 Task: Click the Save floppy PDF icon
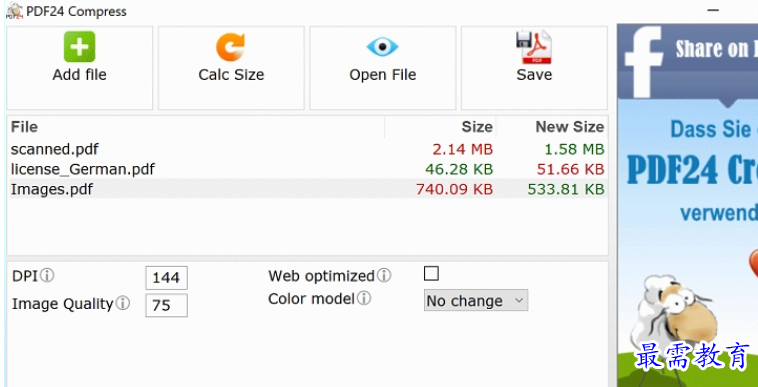[534, 47]
